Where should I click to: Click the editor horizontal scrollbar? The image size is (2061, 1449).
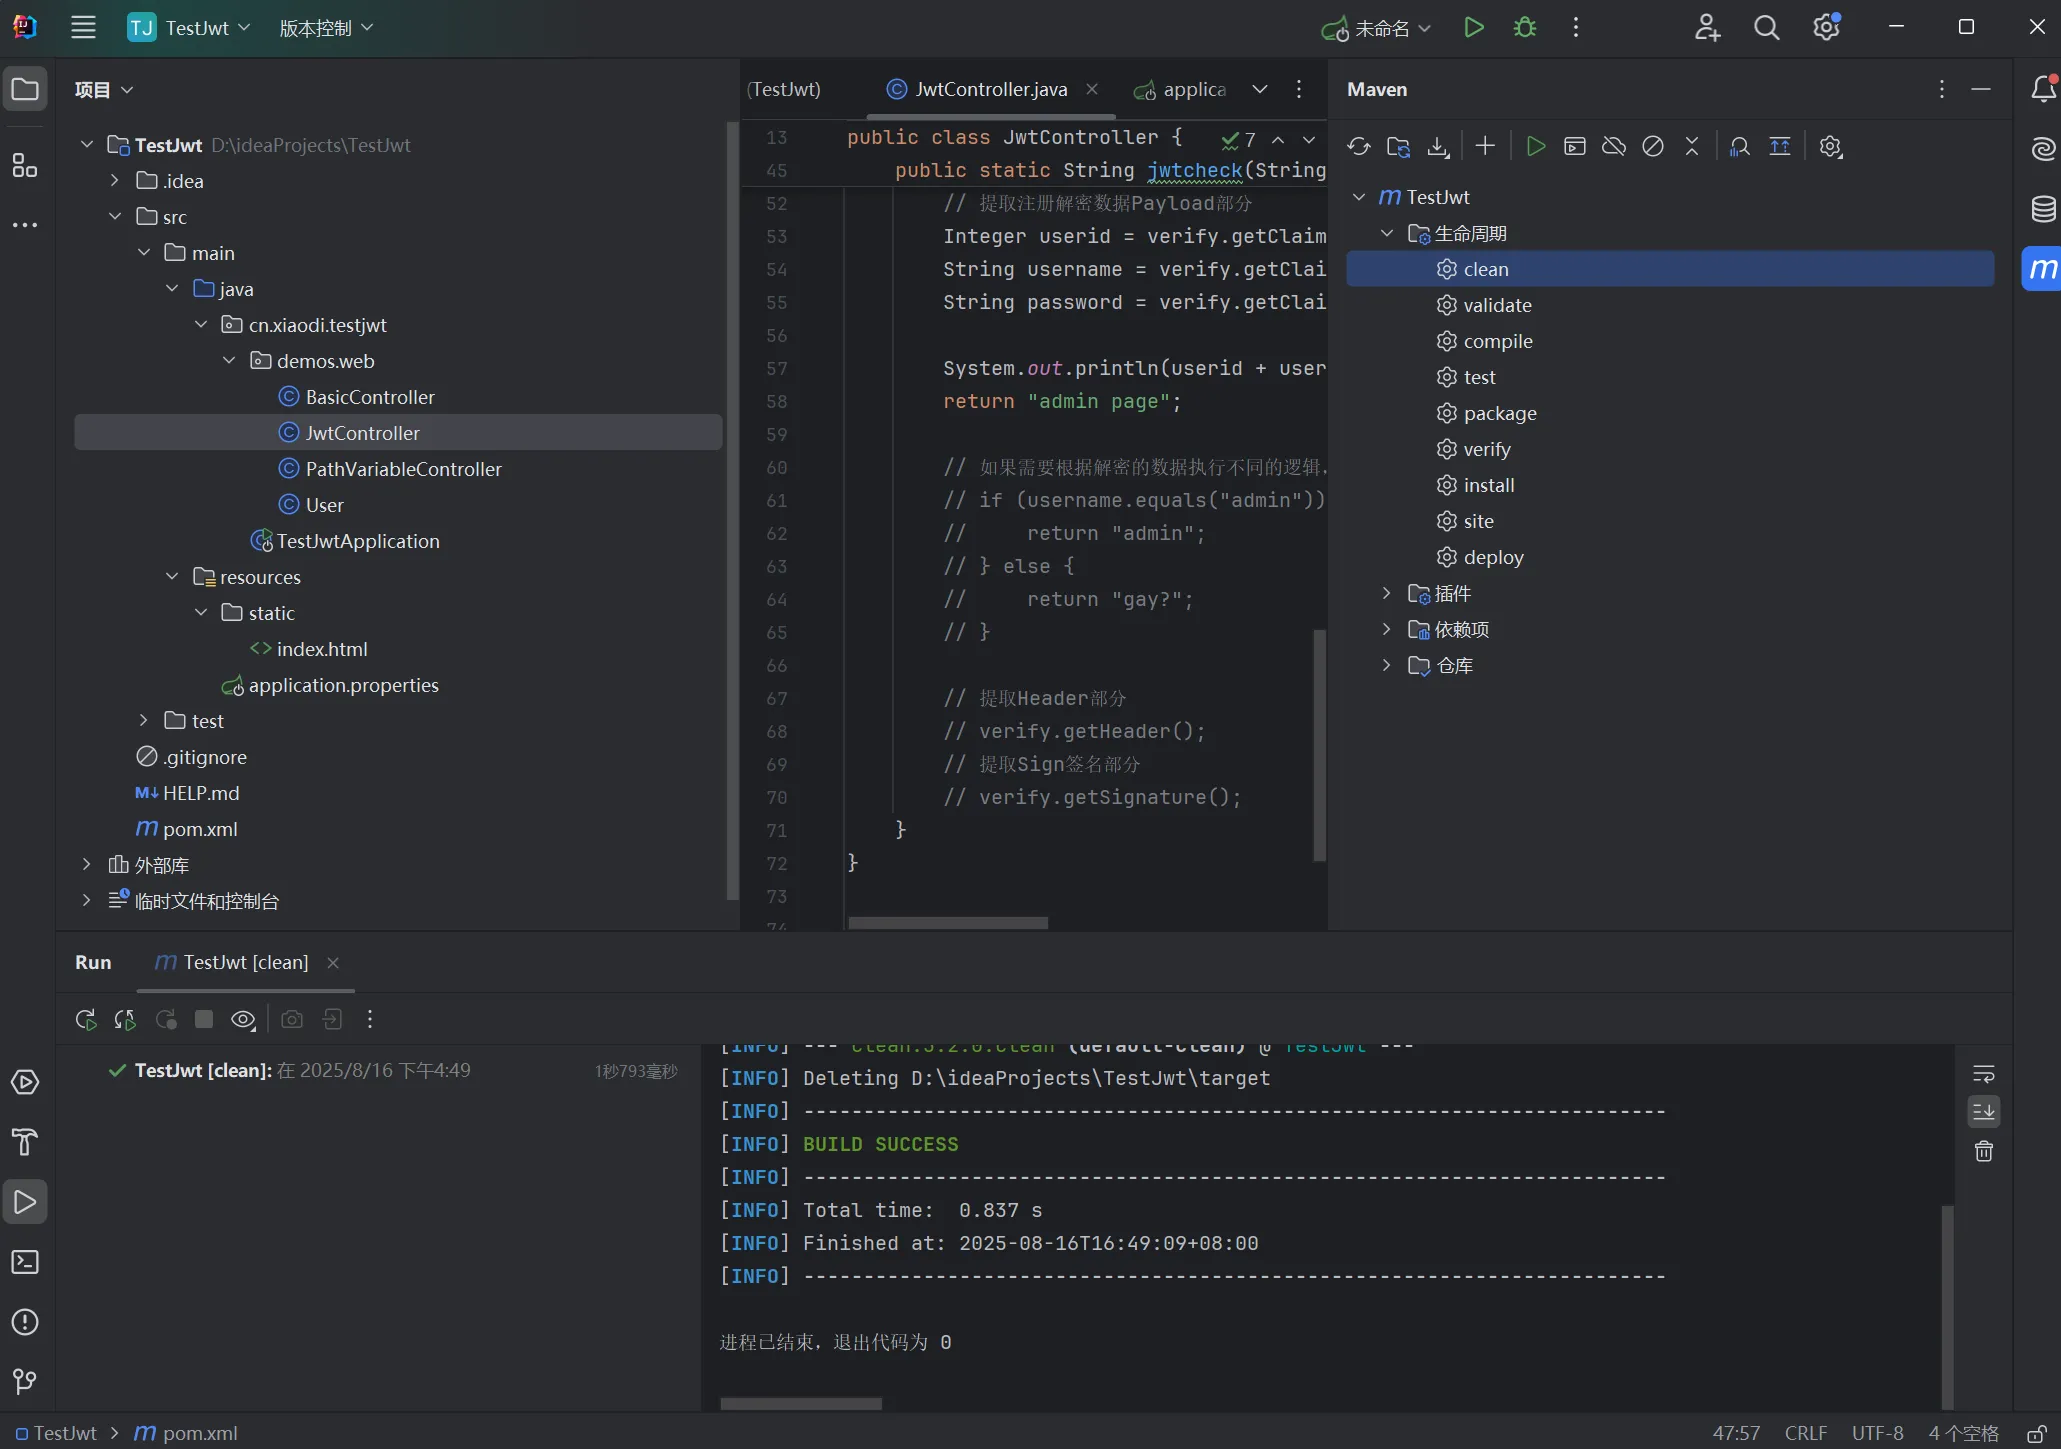(x=947, y=922)
